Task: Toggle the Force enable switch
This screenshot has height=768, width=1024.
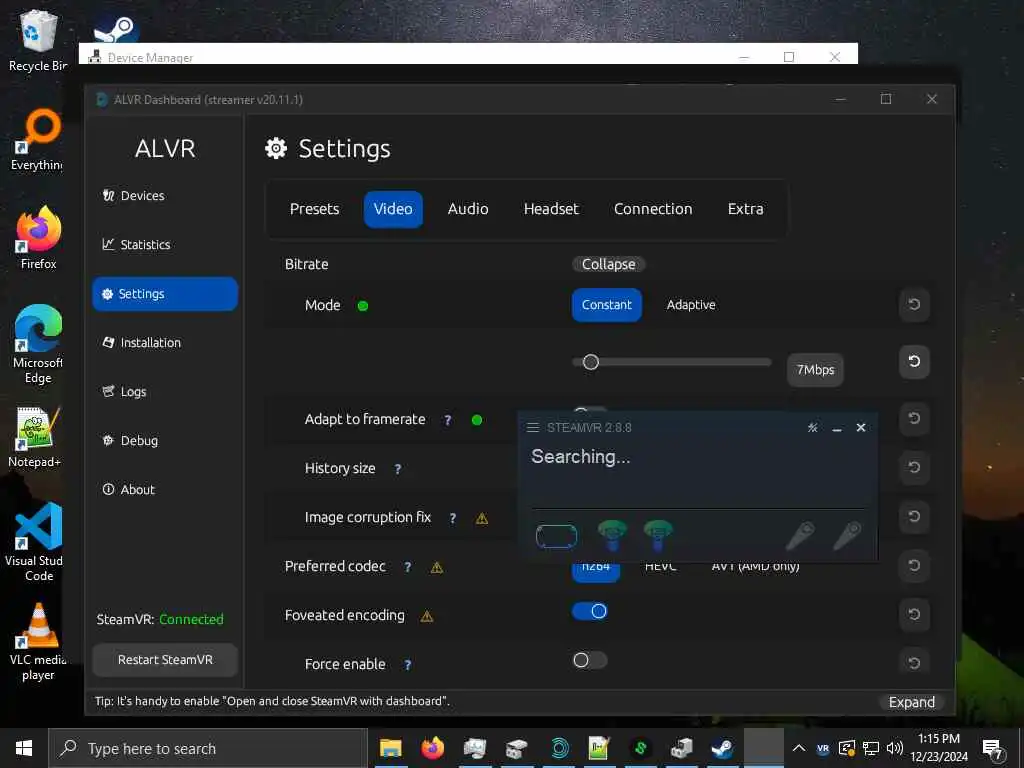Action: [x=590, y=660]
